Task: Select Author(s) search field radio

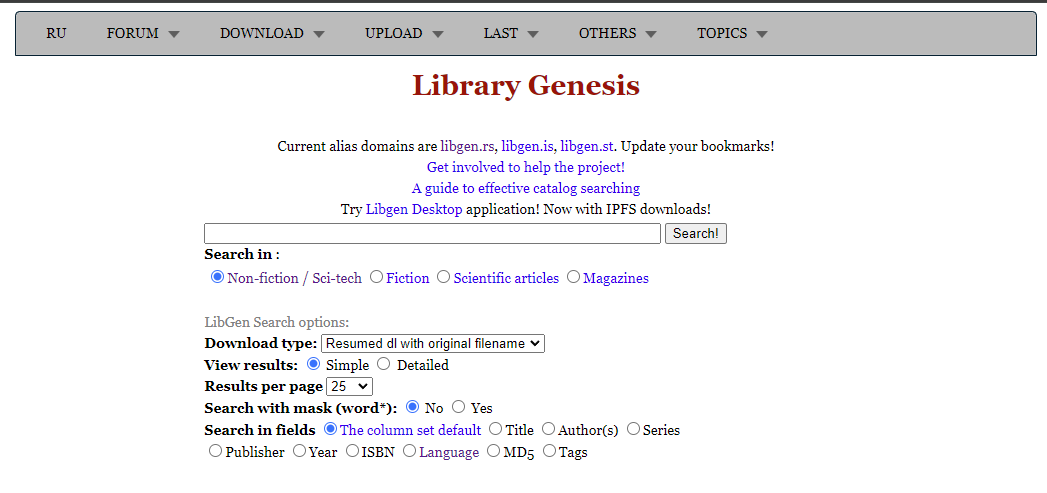Action: click(549, 429)
